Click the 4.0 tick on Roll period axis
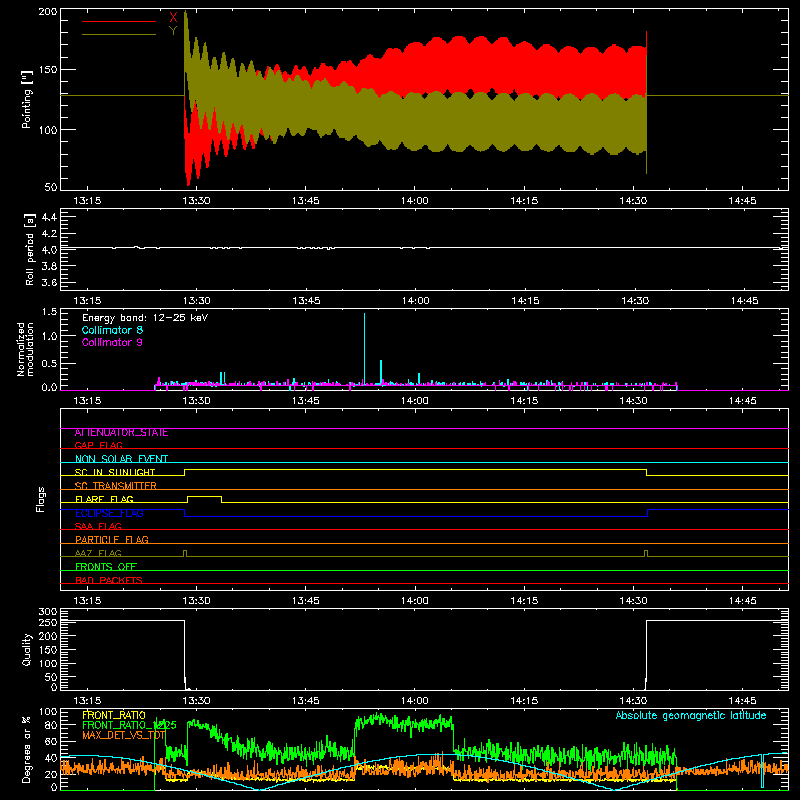This screenshot has height=800, width=800. click(x=49, y=250)
